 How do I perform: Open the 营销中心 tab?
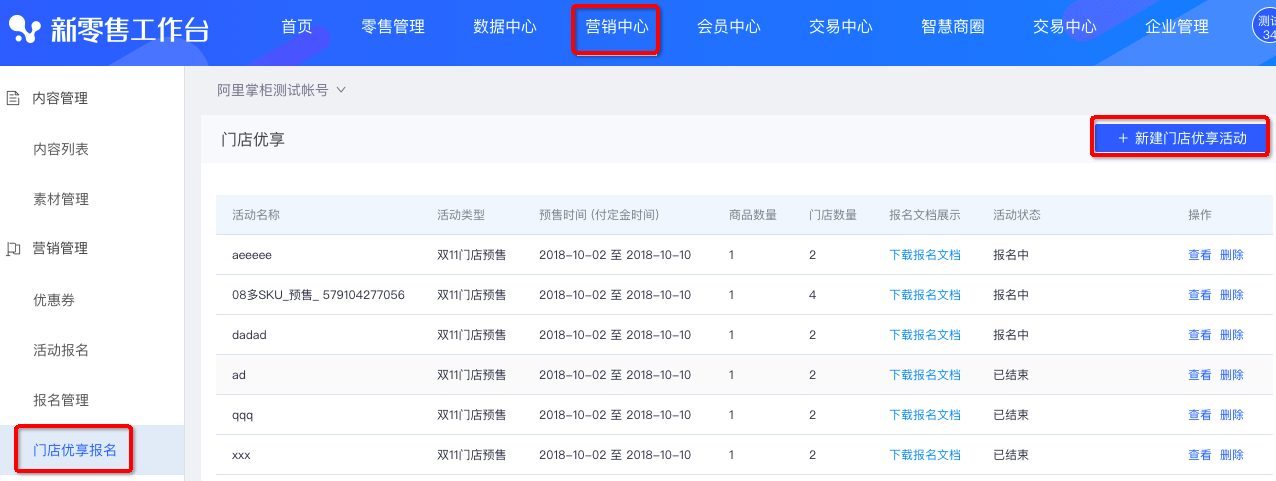click(616, 27)
